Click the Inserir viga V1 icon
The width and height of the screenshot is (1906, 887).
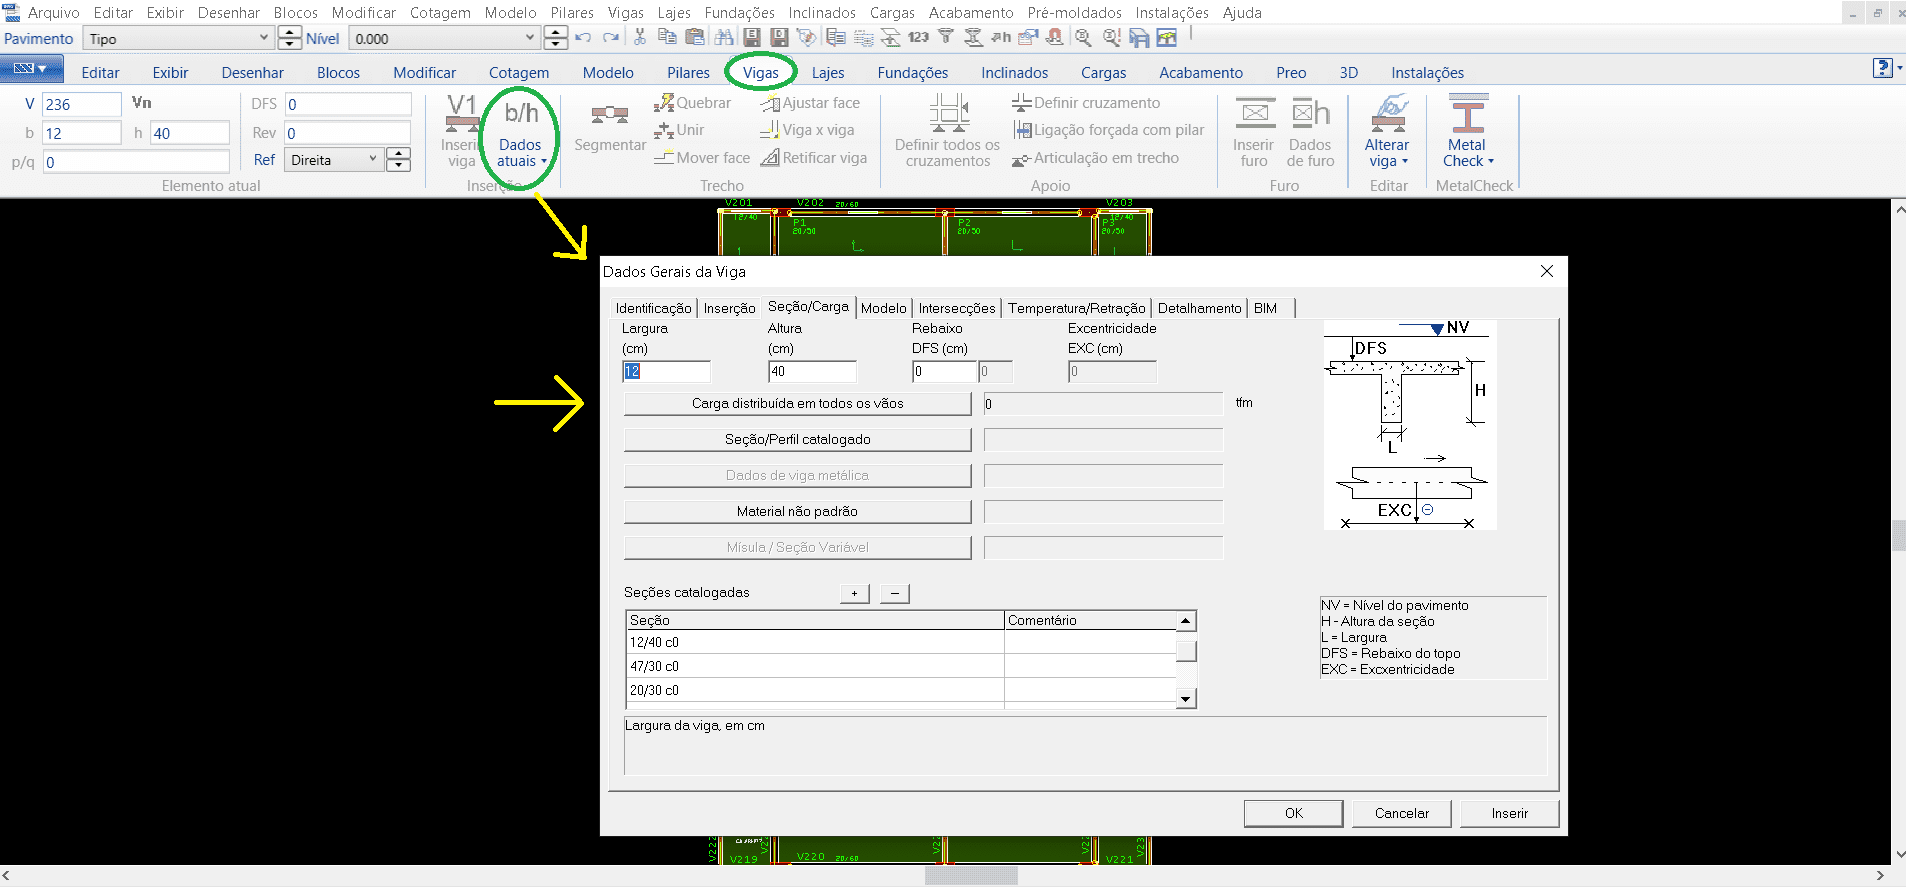(x=462, y=114)
